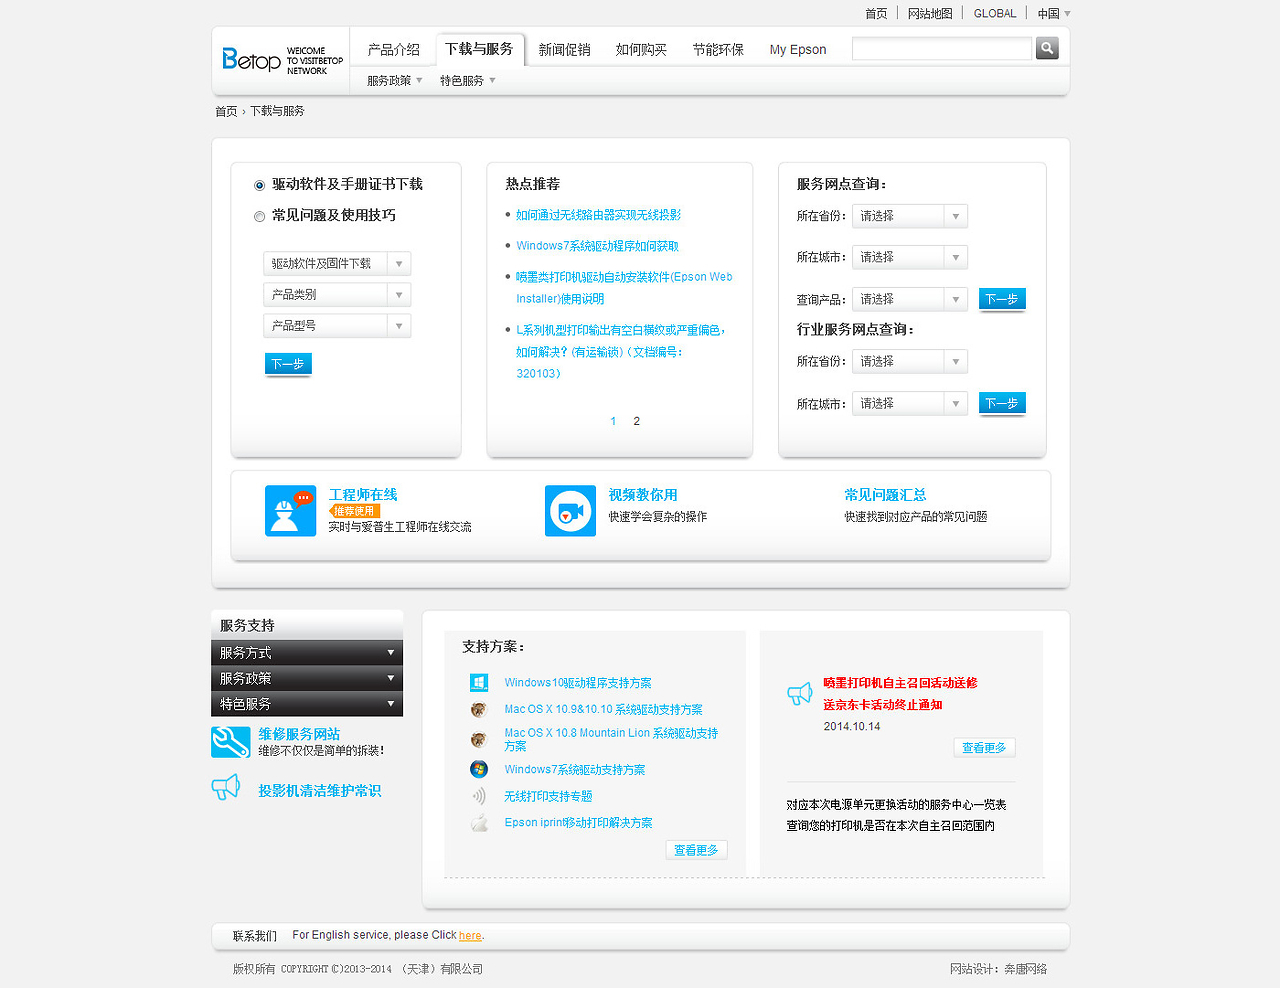Click the speaker icon beside 喷墨打印机召回通知
The height and width of the screenshot is (988, 1280).
click(799, 693)
